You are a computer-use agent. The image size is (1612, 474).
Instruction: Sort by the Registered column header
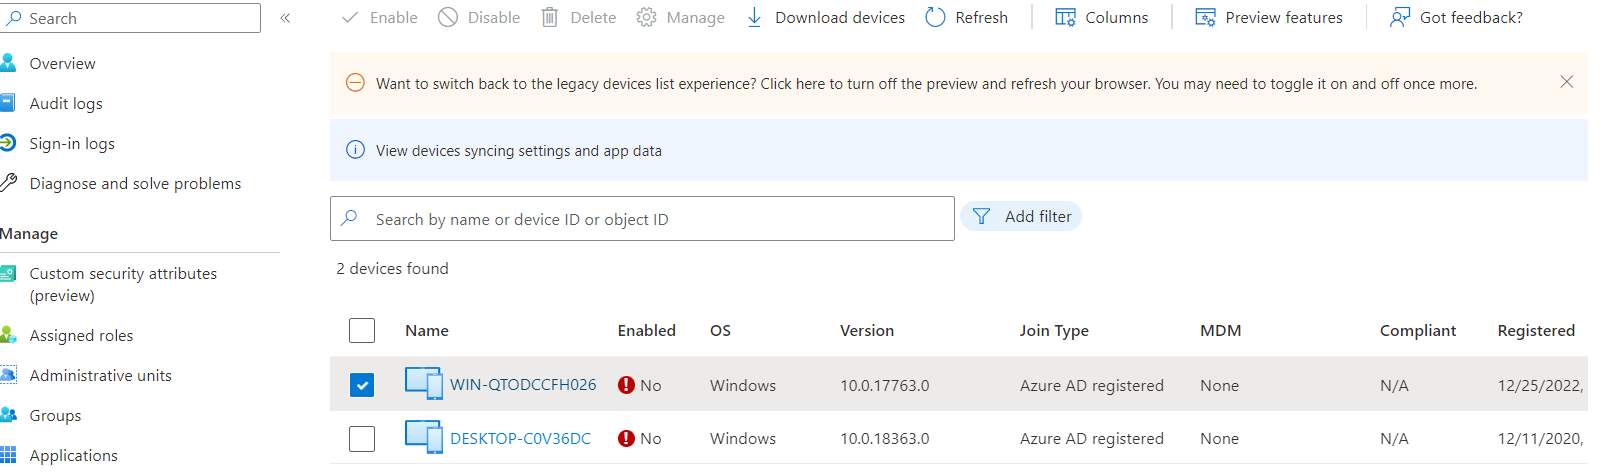[x=1536, y=330]
